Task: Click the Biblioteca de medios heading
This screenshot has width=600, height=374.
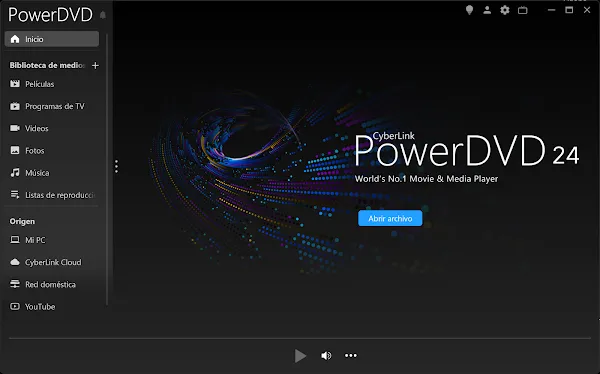Action: 47,65
